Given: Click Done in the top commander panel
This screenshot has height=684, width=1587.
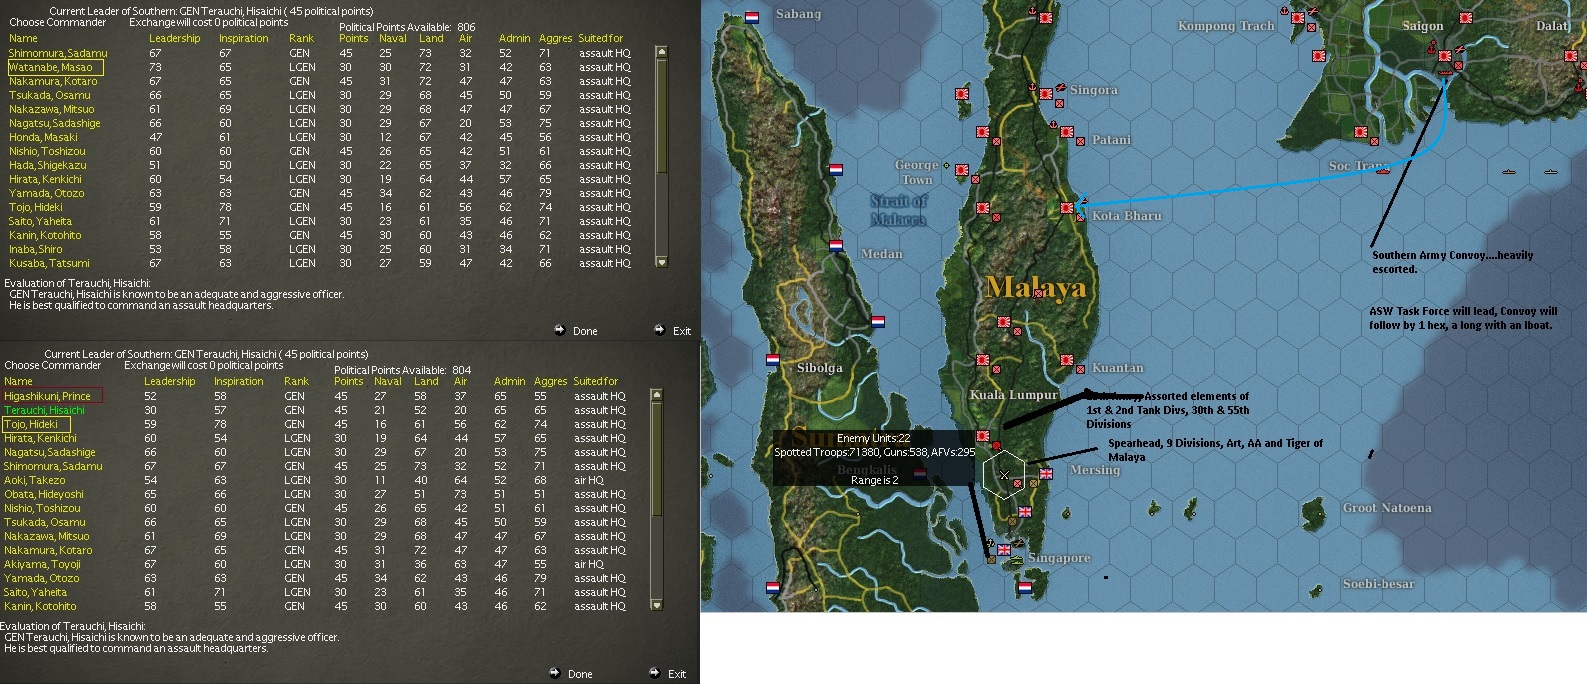Looking at the screenshot, I should [x=576, y=331].
